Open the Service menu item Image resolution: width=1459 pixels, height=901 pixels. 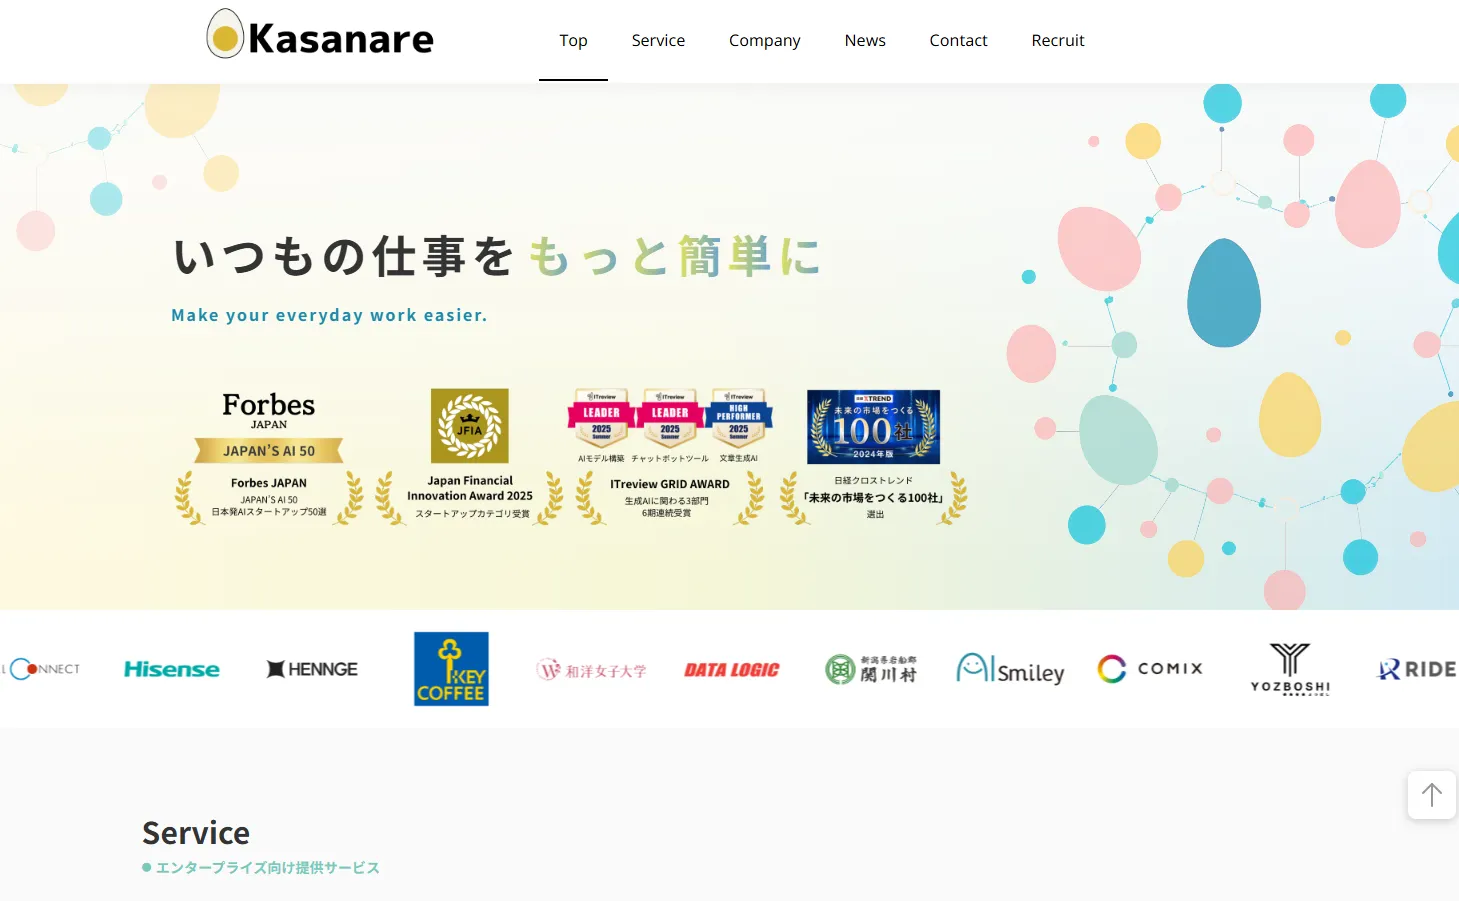coord(658,41)
